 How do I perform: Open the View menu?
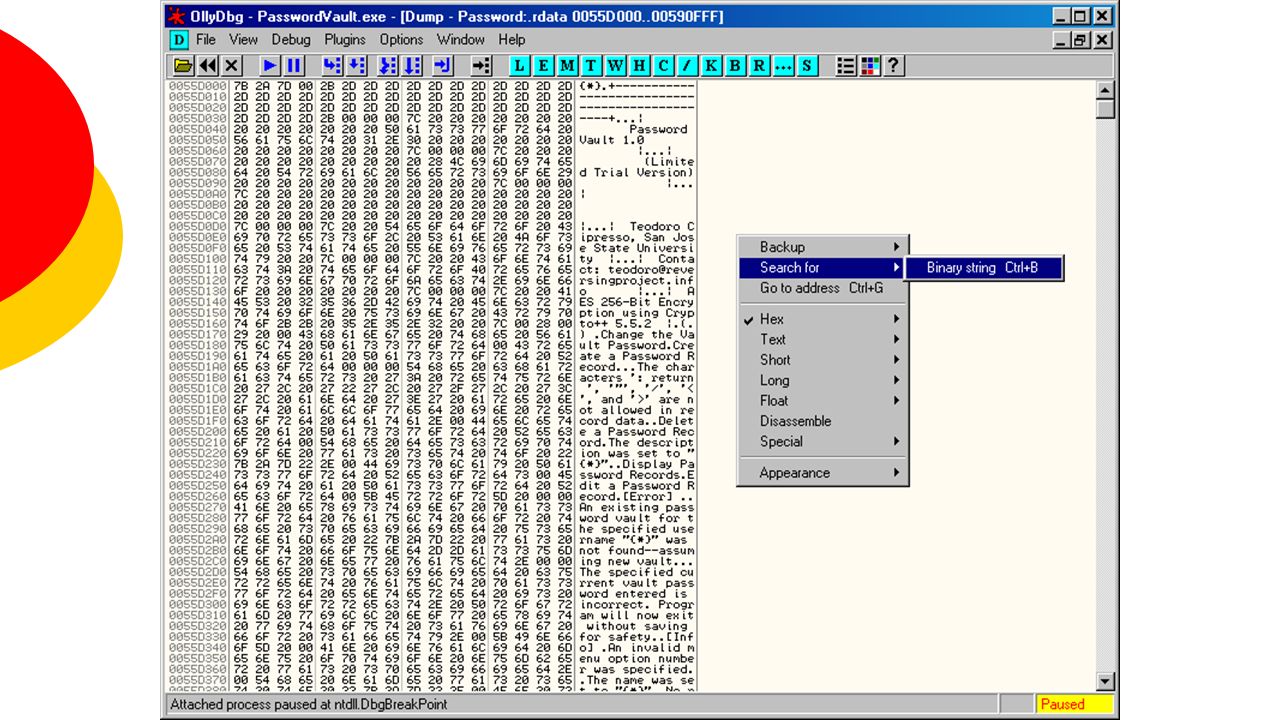coord(243,40)
